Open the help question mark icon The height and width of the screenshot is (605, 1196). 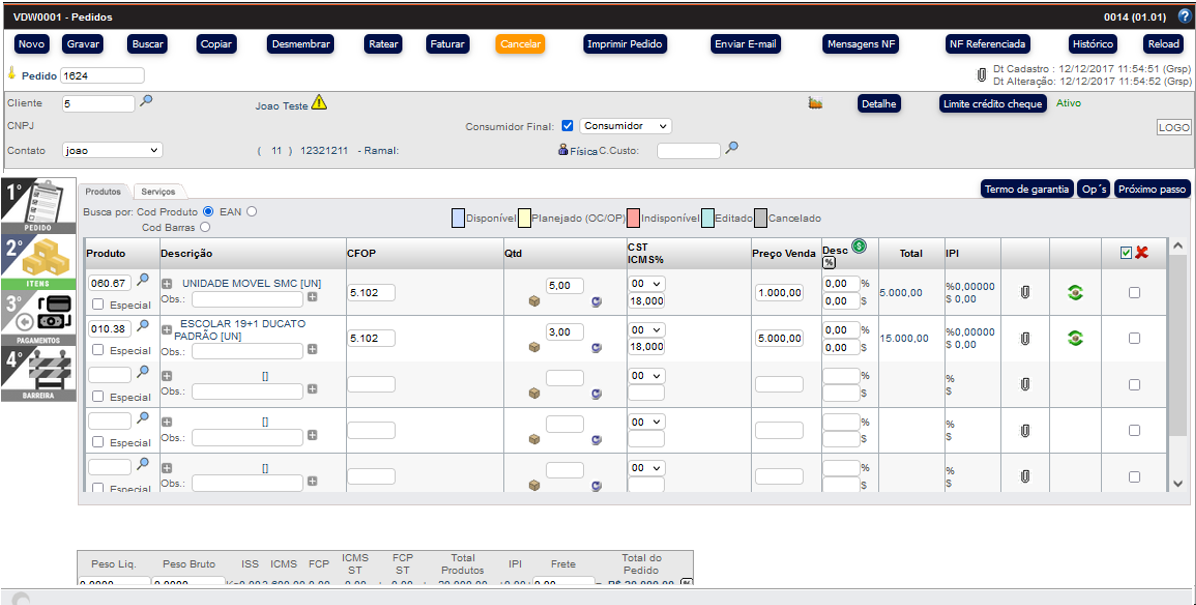[x=1184, y=17]
